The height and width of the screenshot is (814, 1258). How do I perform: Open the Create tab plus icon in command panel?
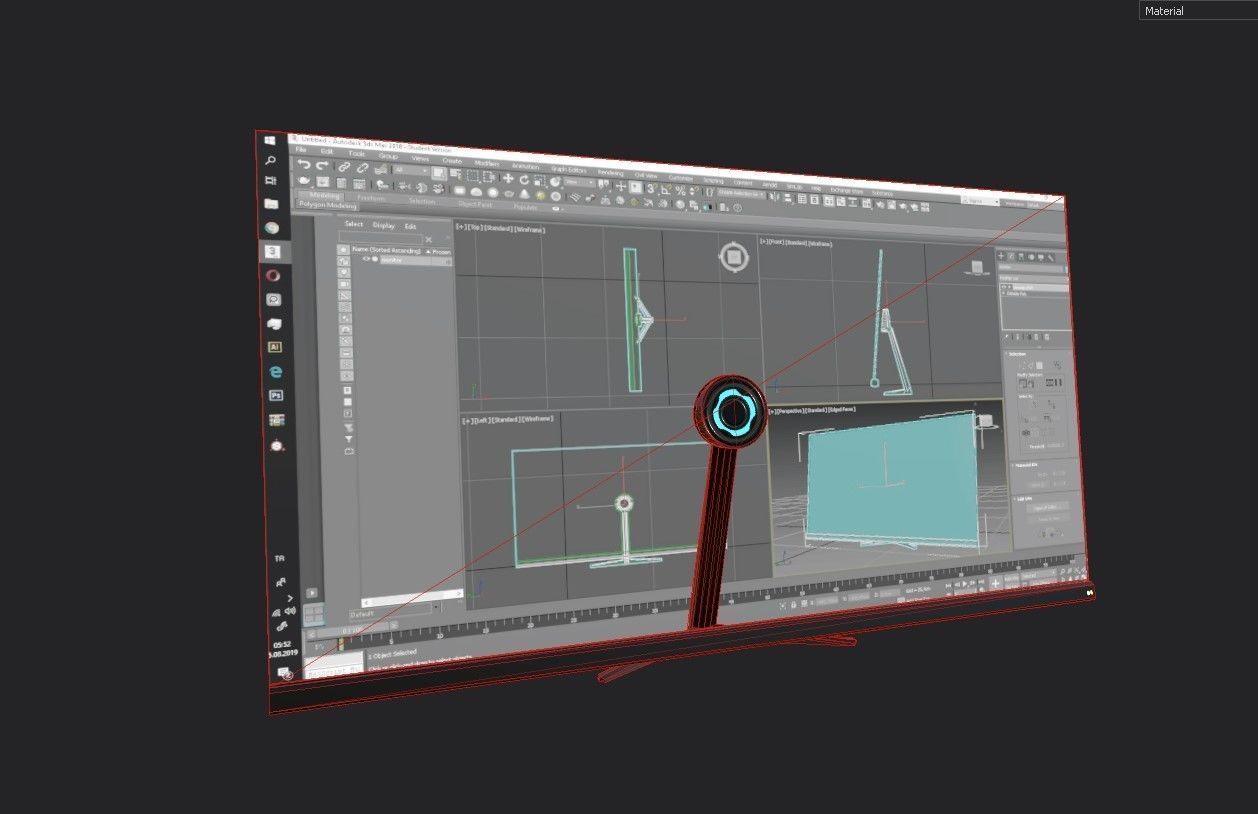(x=1001, y=256)
